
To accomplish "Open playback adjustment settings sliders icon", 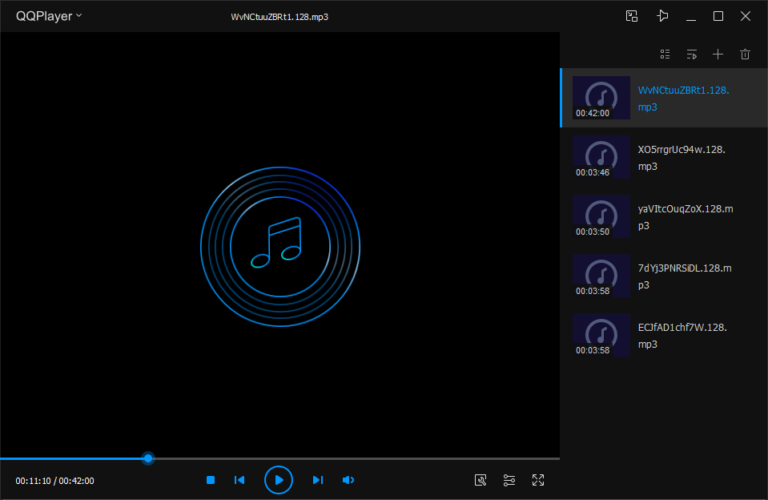I will click(509, 480).
